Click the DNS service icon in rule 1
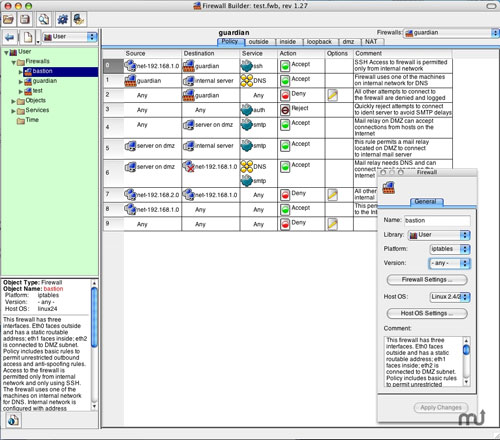The width and height of the screenshot is (500, 440). click(247, 80)
